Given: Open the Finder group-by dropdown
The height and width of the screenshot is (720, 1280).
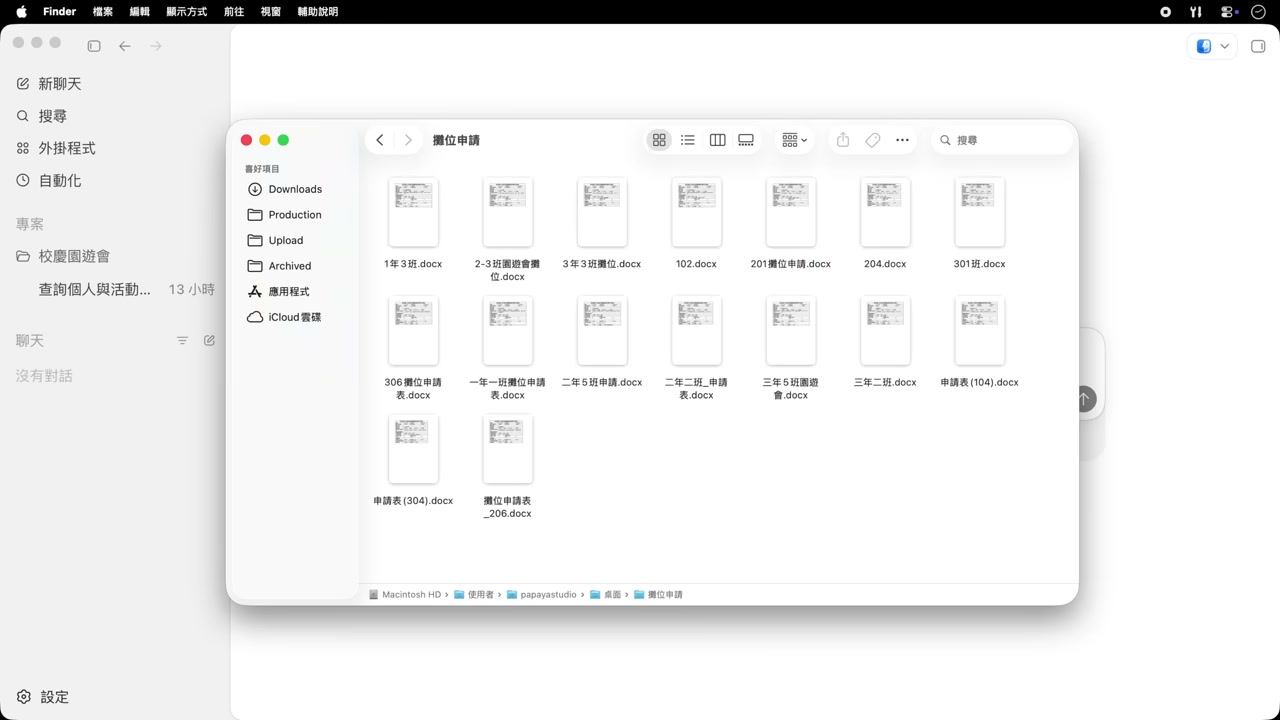Looking at the screenshot, I should click(795, 140).
